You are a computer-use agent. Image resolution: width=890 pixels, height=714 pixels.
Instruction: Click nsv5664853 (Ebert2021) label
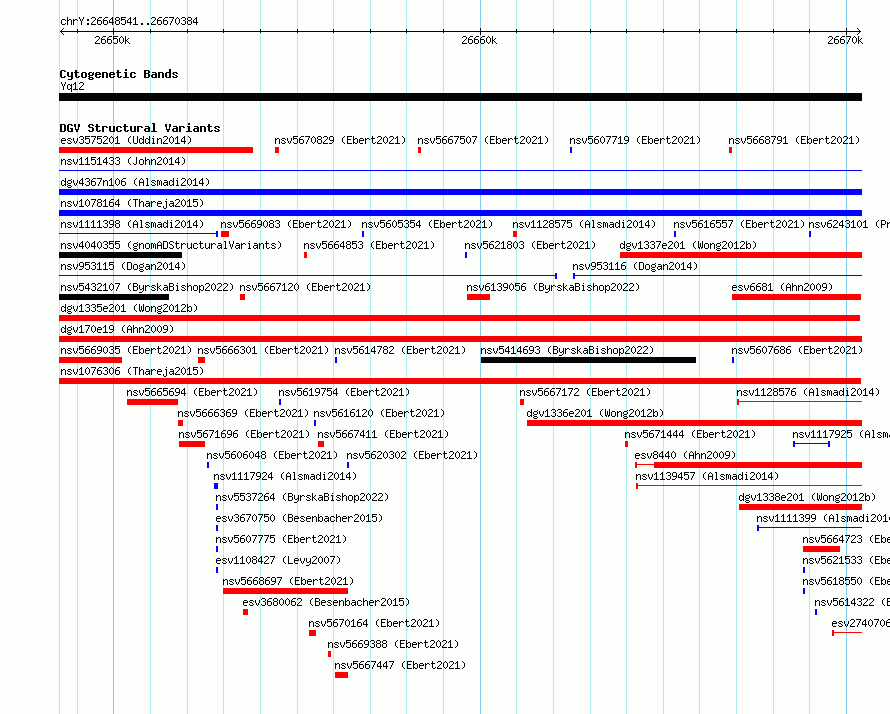pyautogui.click(x=369, y=245)
